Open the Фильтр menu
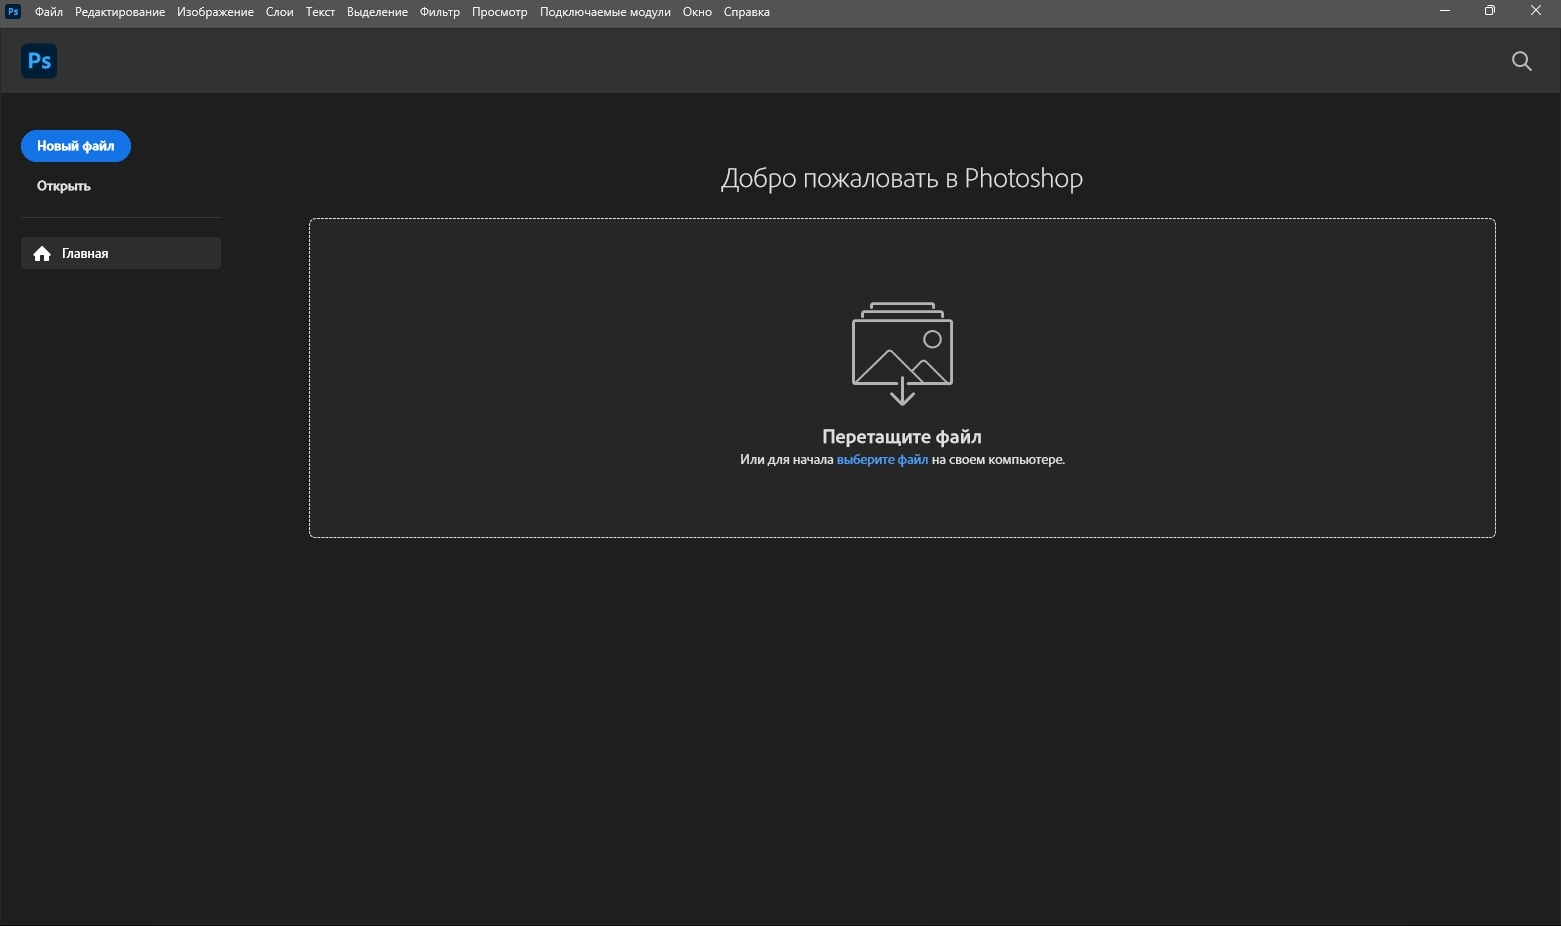 click(x=440, y=12)
